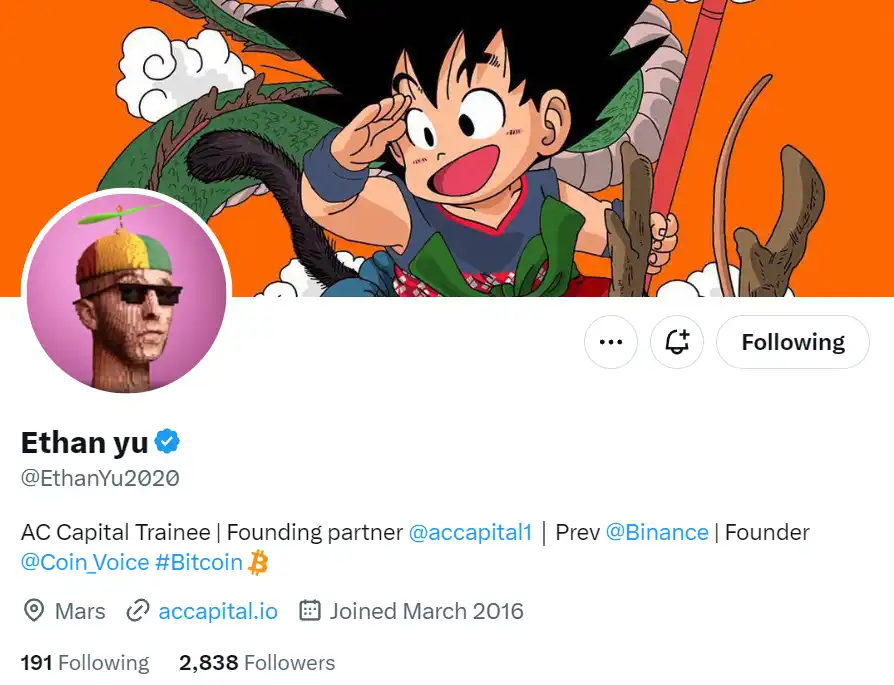Viewport: 894px width, 685px height.
Task: Open the 2,838 Followers list
Action: [x=257, y=662]
